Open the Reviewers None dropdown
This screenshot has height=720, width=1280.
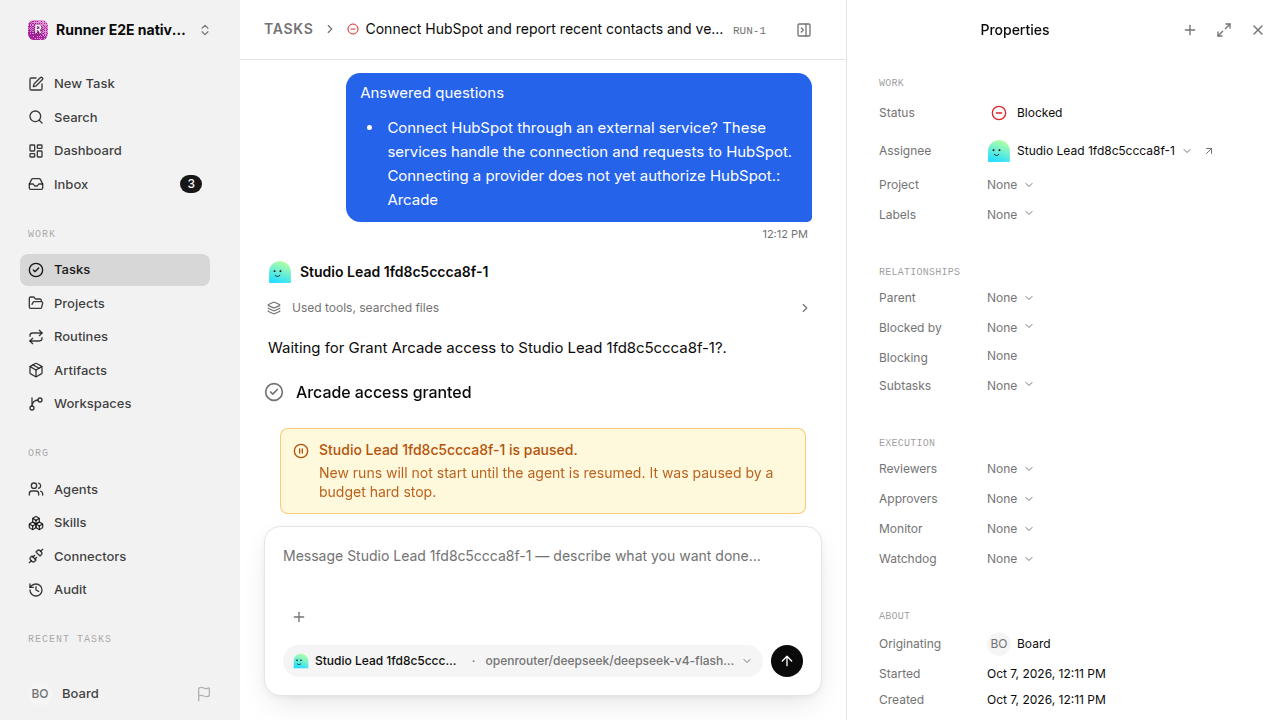click(x=1010, y=469)
